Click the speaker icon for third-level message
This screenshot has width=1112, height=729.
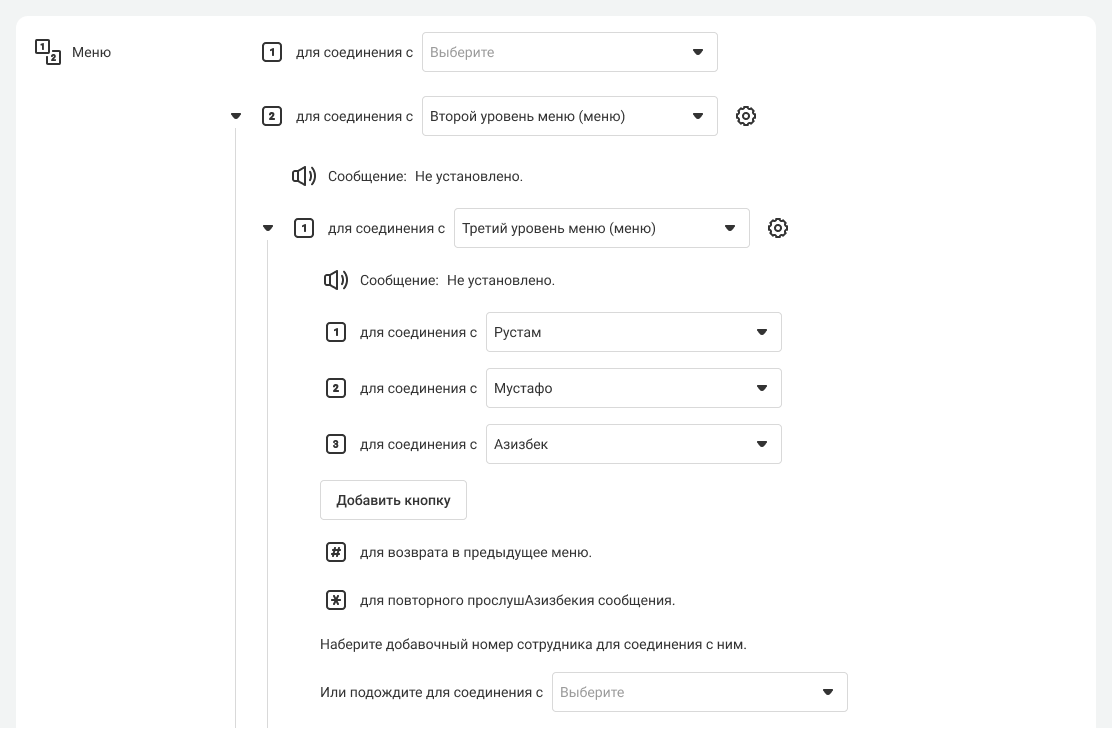coord(336,280)
